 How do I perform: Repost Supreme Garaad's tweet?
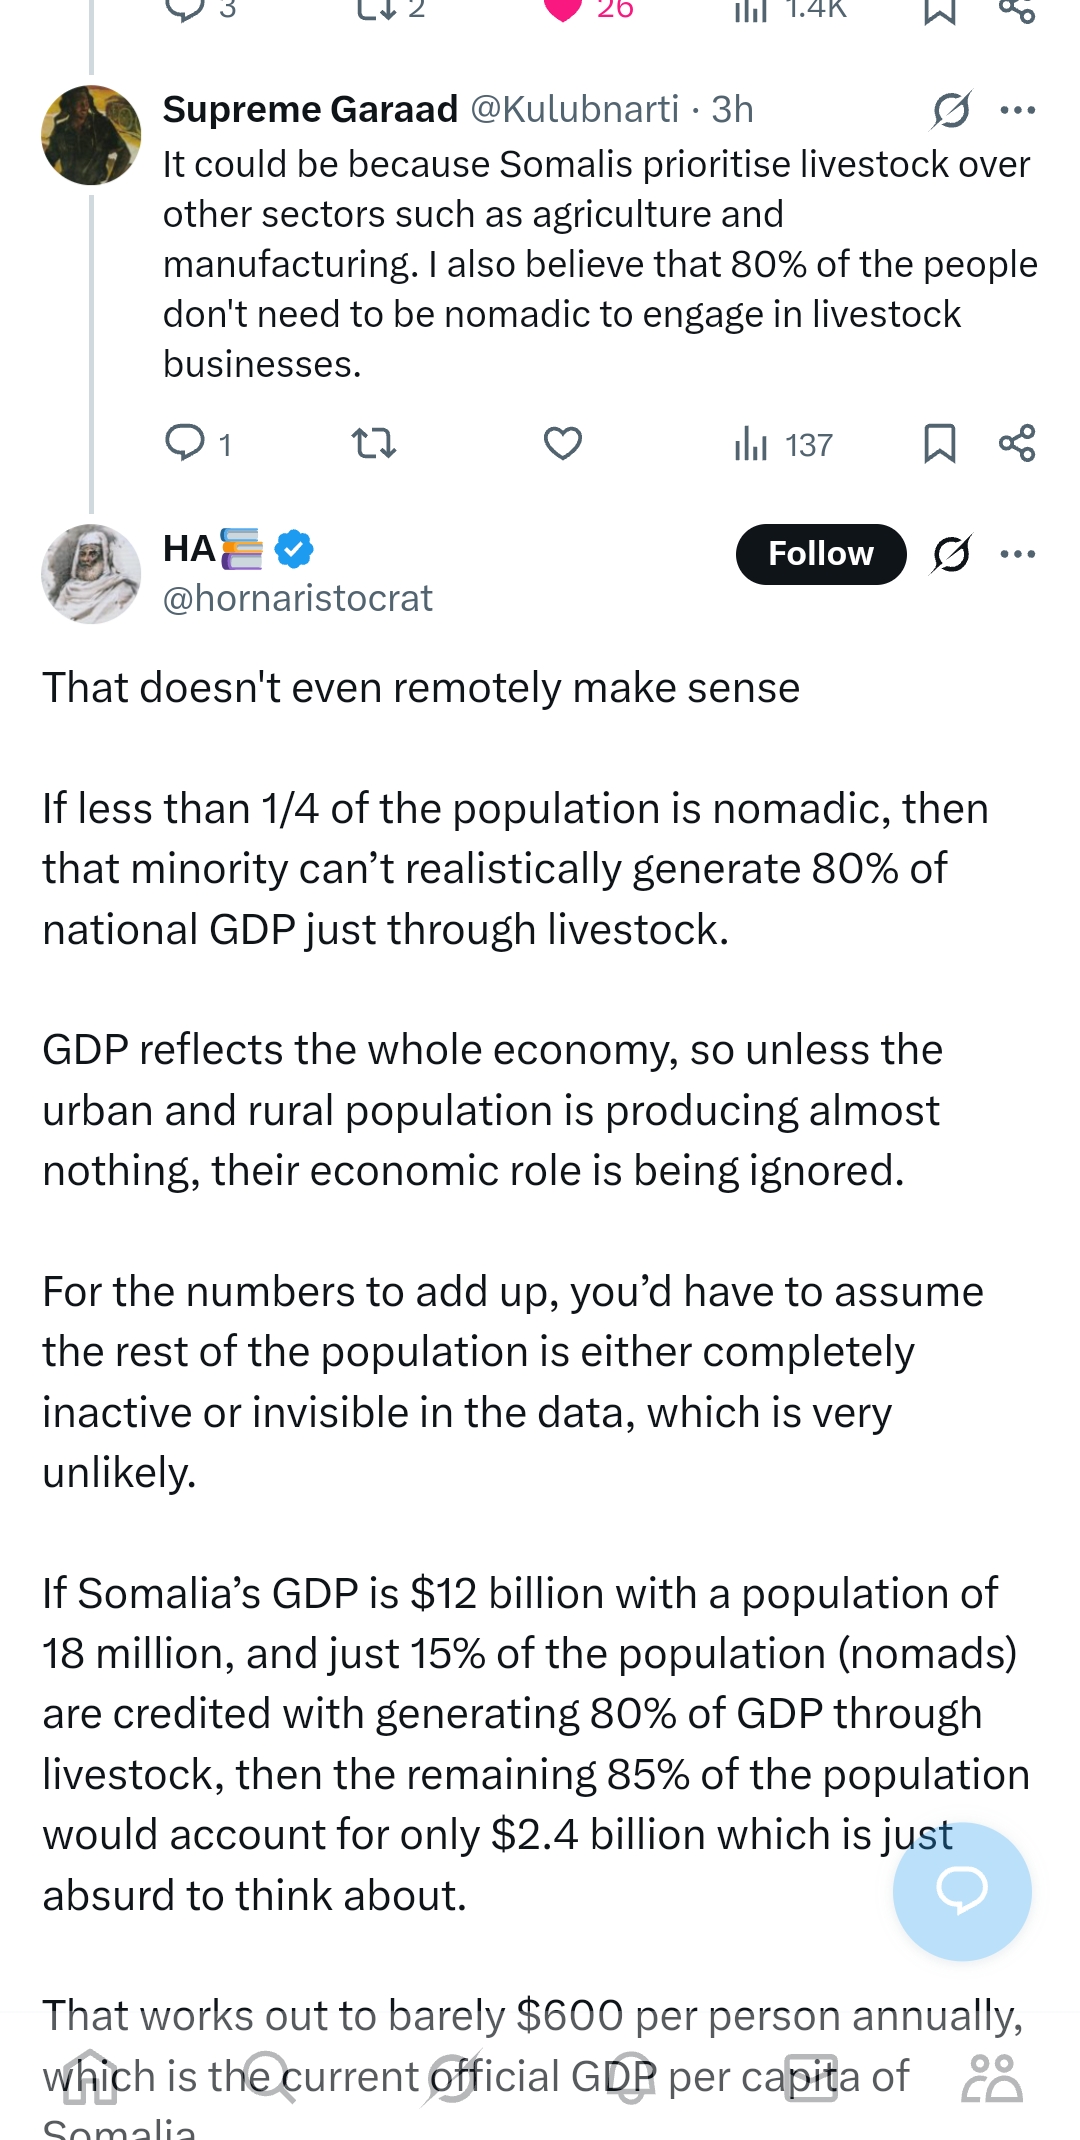pos(374,443)
